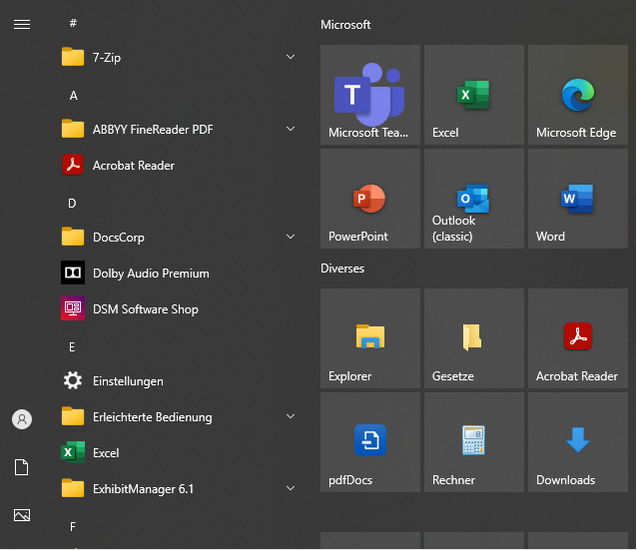
Task: Open the hamburger menu at top left
Action: [22, 25]
